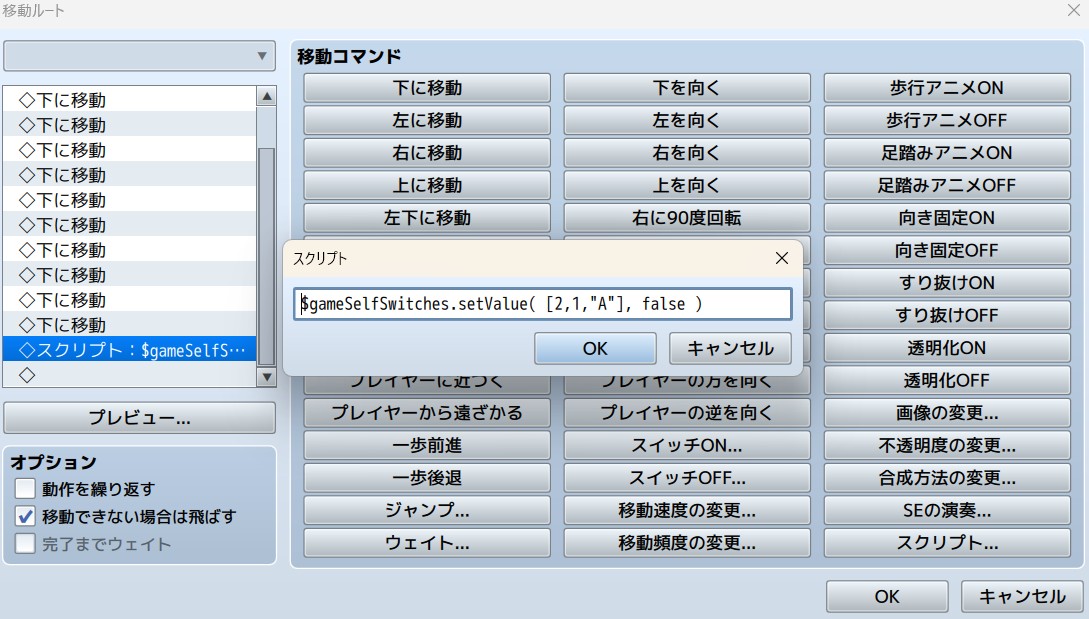
Task: Open the character selection dropdown
Action: click(x=139, y=56)
